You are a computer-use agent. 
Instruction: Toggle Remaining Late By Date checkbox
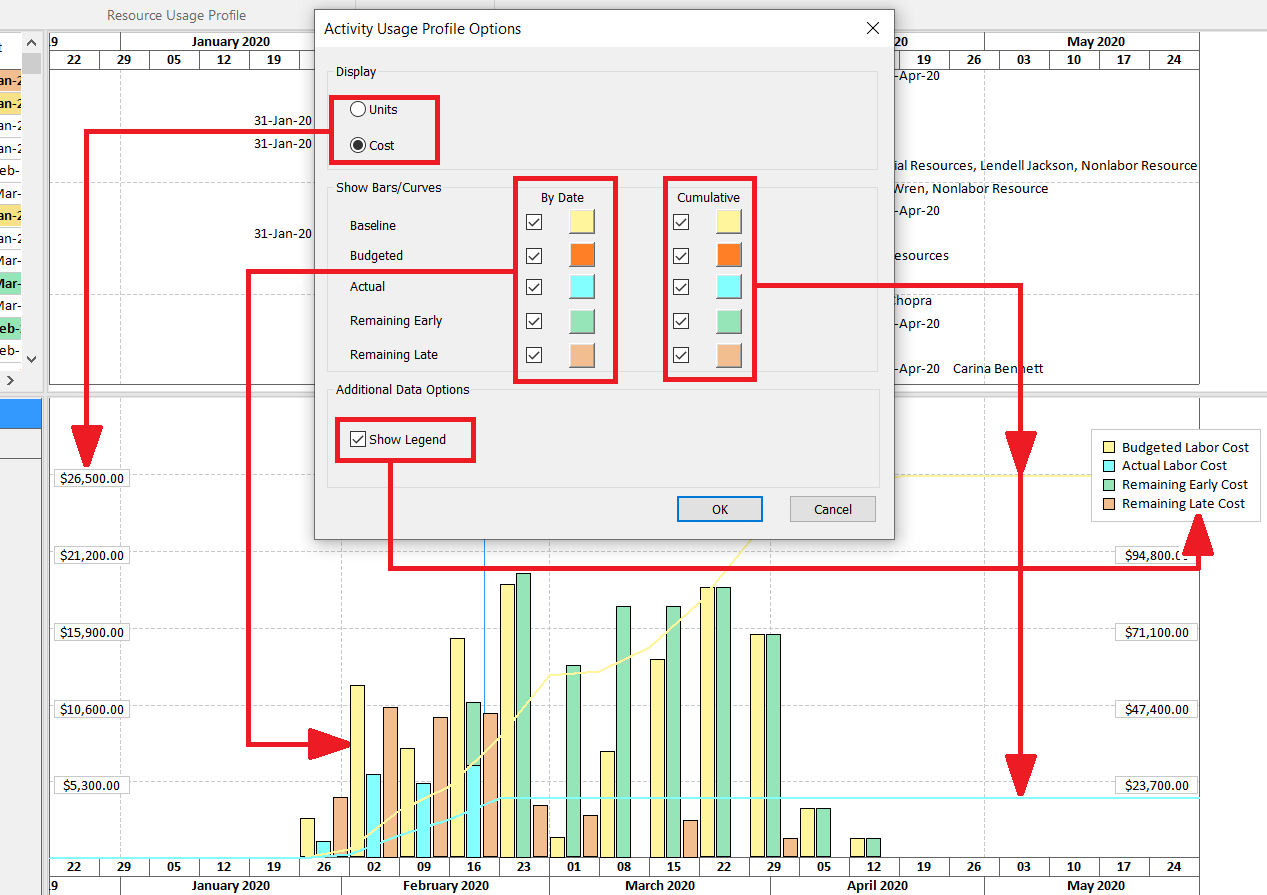[533, 354]
